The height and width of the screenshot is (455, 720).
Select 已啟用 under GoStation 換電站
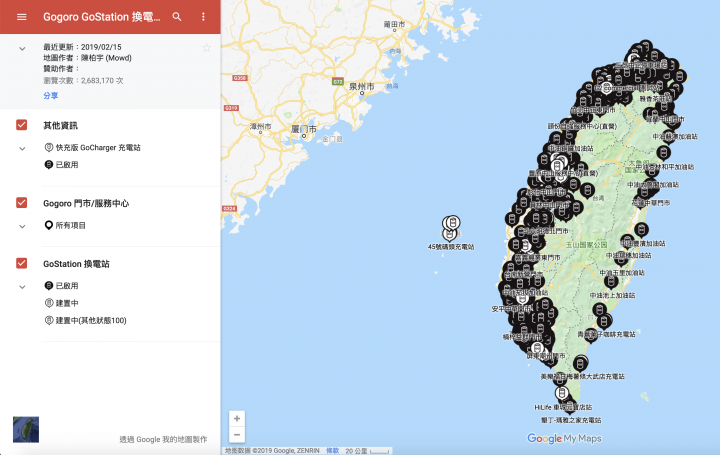click(x=67, y=286)
